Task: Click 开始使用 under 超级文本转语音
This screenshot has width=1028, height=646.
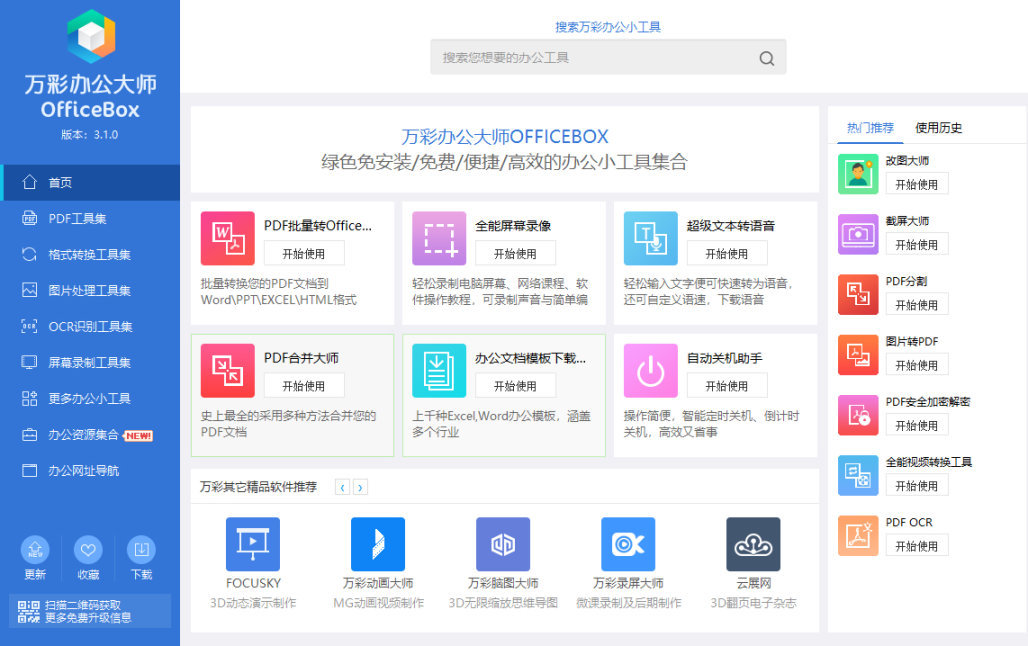Action: coord(727,254)
